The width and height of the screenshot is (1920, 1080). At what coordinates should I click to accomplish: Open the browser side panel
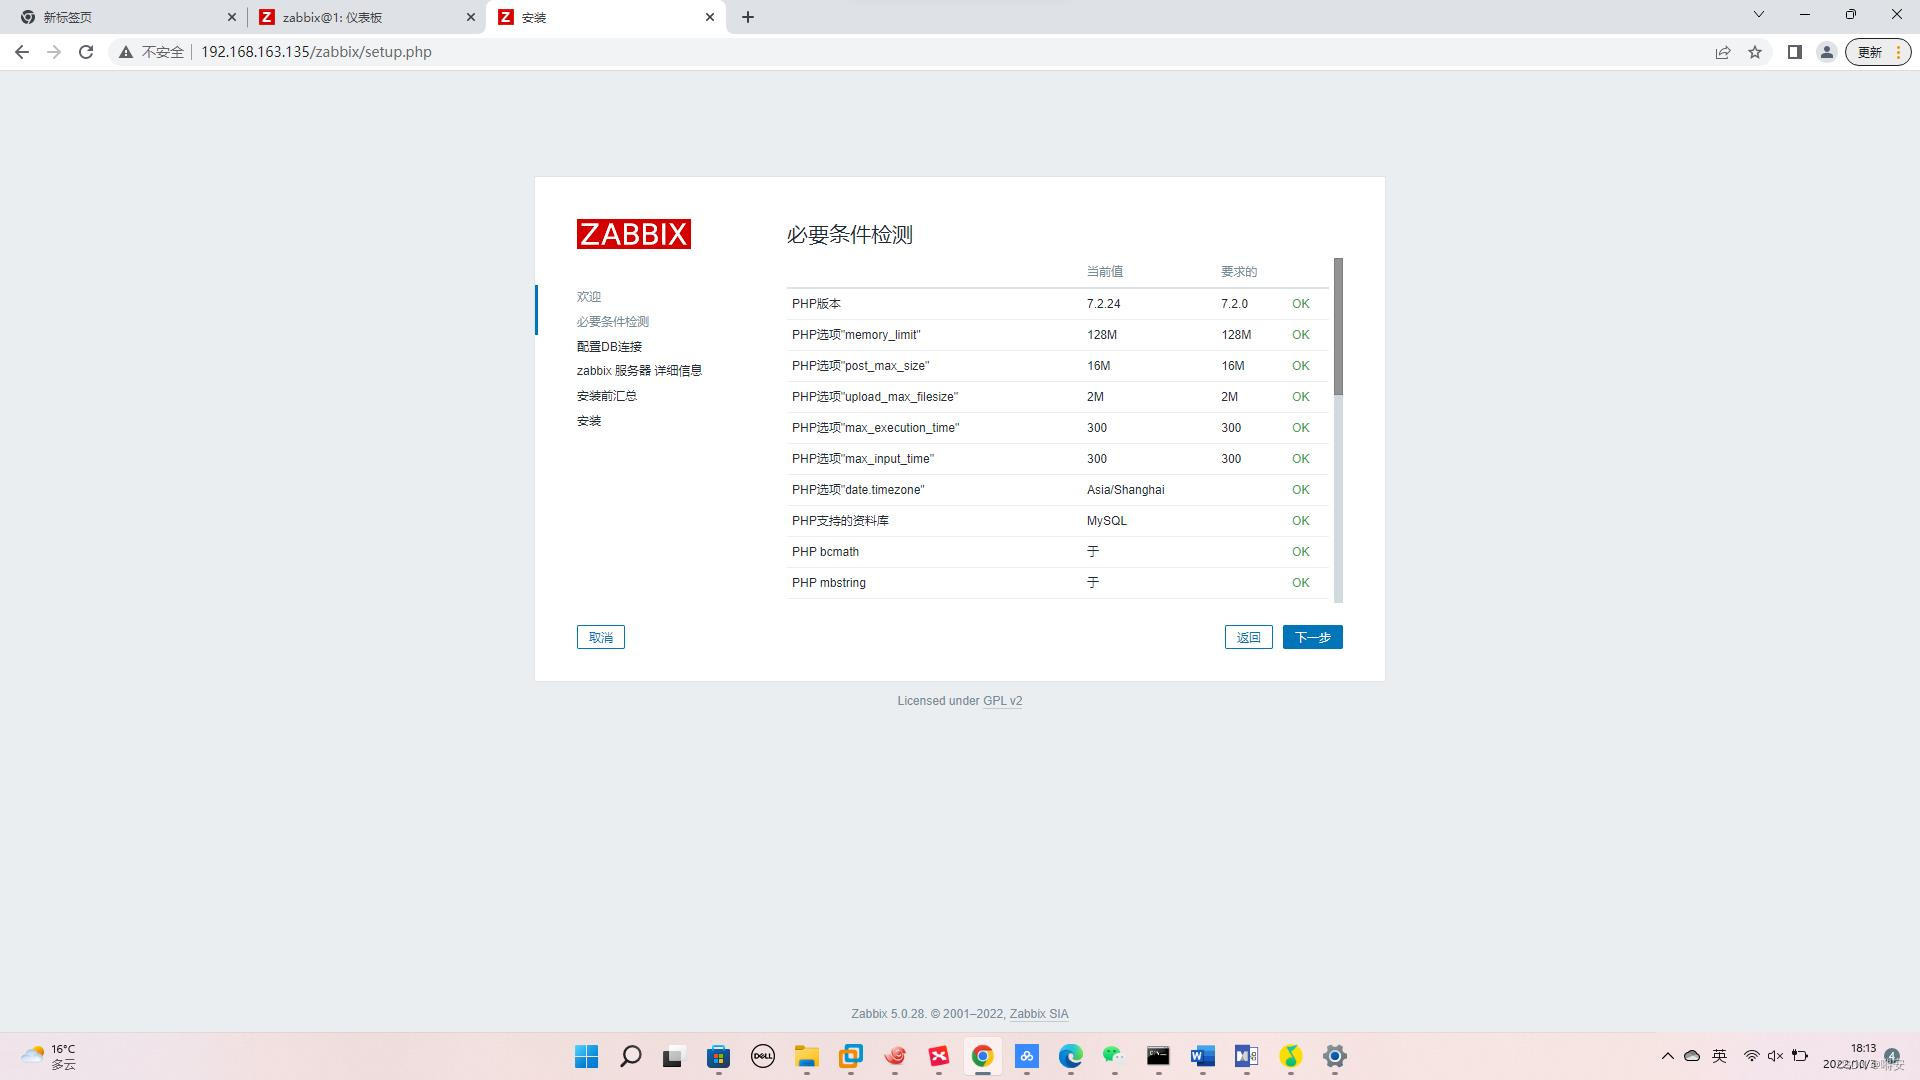[x=1795, y=52]
